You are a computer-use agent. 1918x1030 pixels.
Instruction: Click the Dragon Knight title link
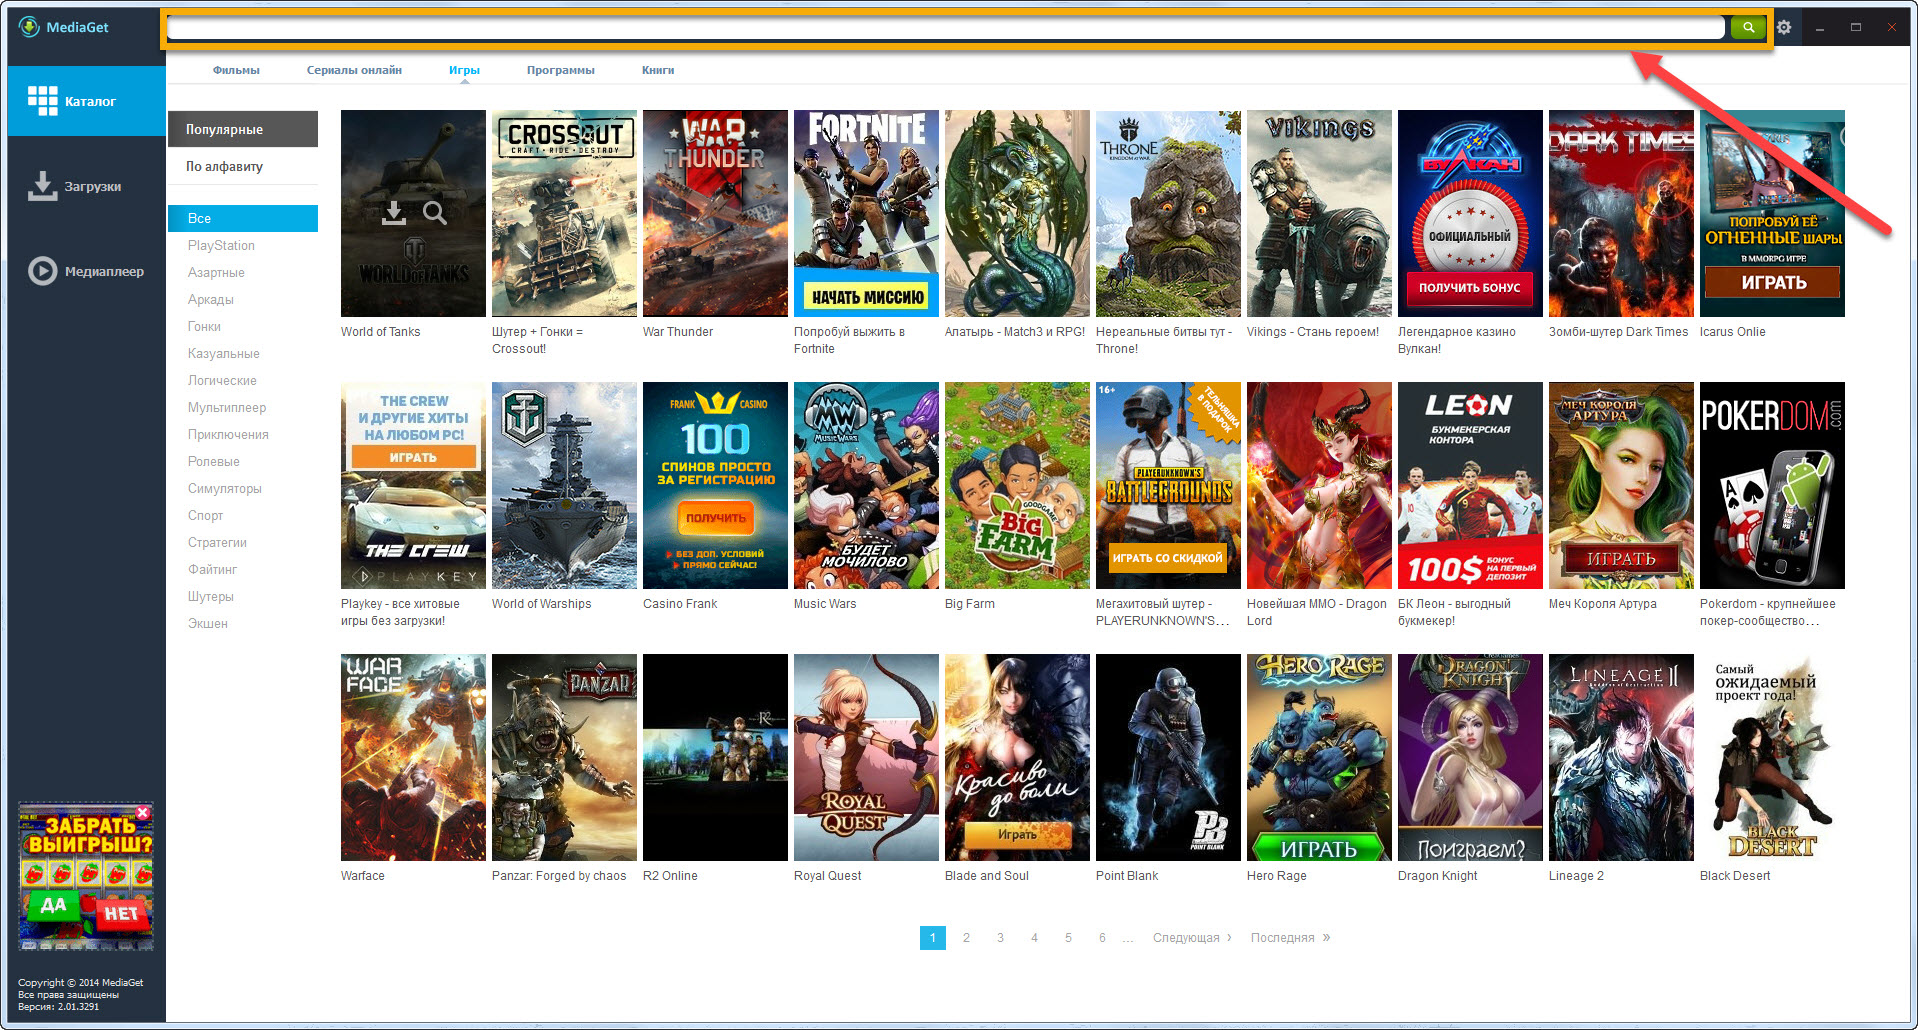click(1437, 876)
